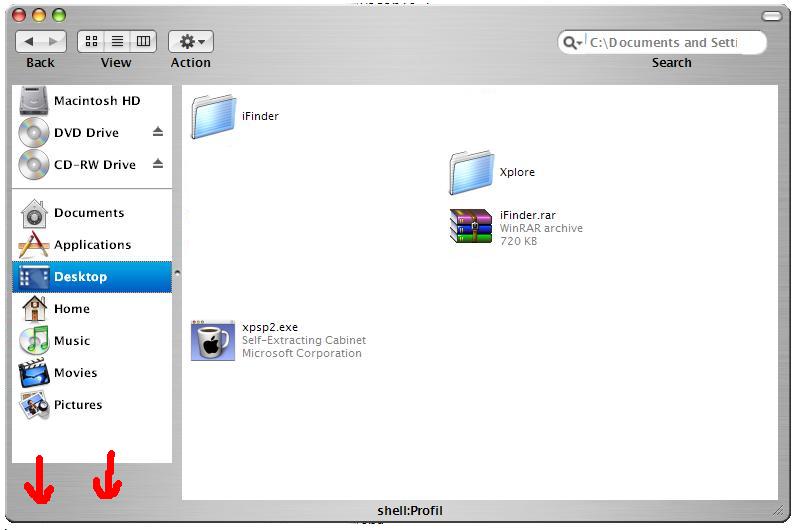Select the iFinder folder icon

tap(213, 116)
